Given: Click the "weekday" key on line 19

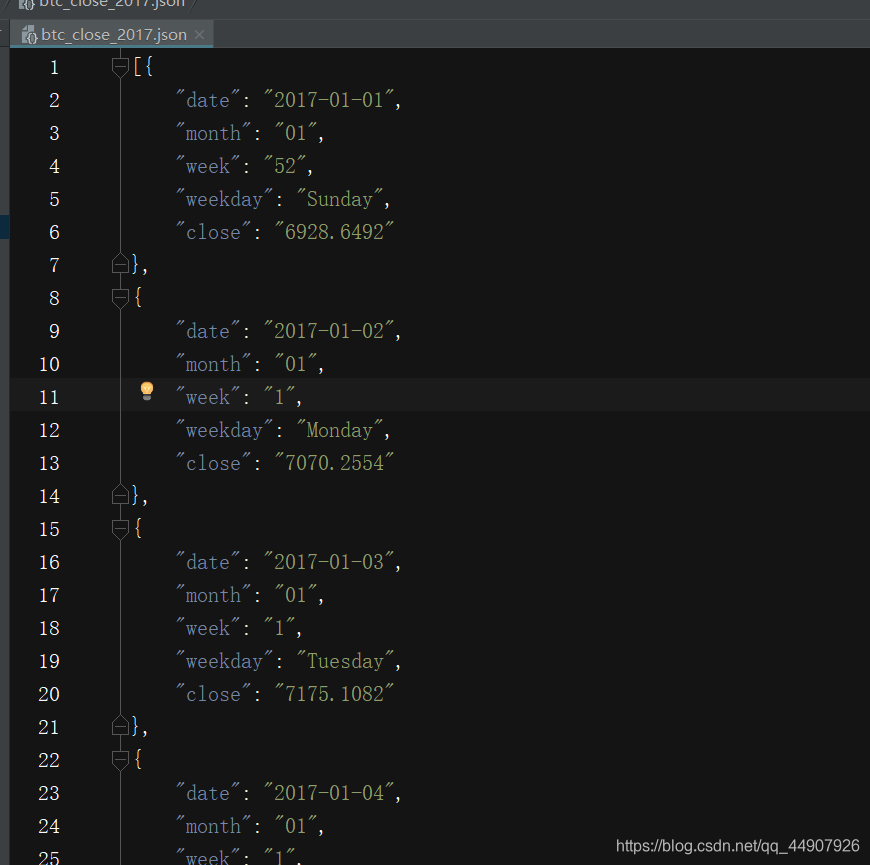Looking at the screenshot, I should [224, 661].
